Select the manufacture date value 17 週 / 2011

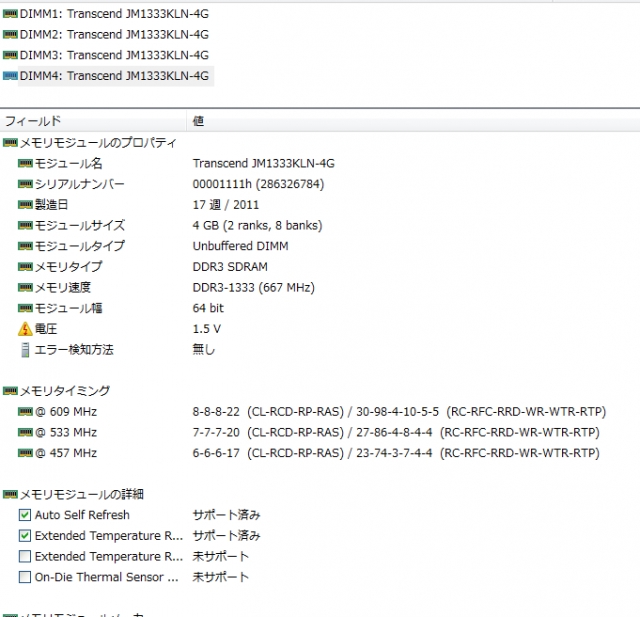(226, 205)
